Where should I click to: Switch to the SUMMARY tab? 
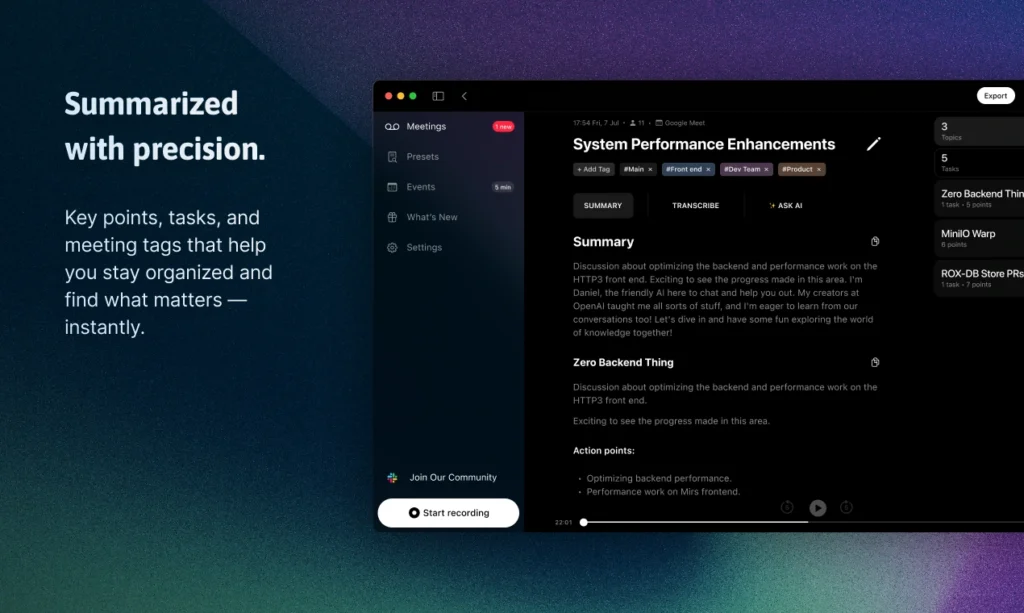click(603, 206)
